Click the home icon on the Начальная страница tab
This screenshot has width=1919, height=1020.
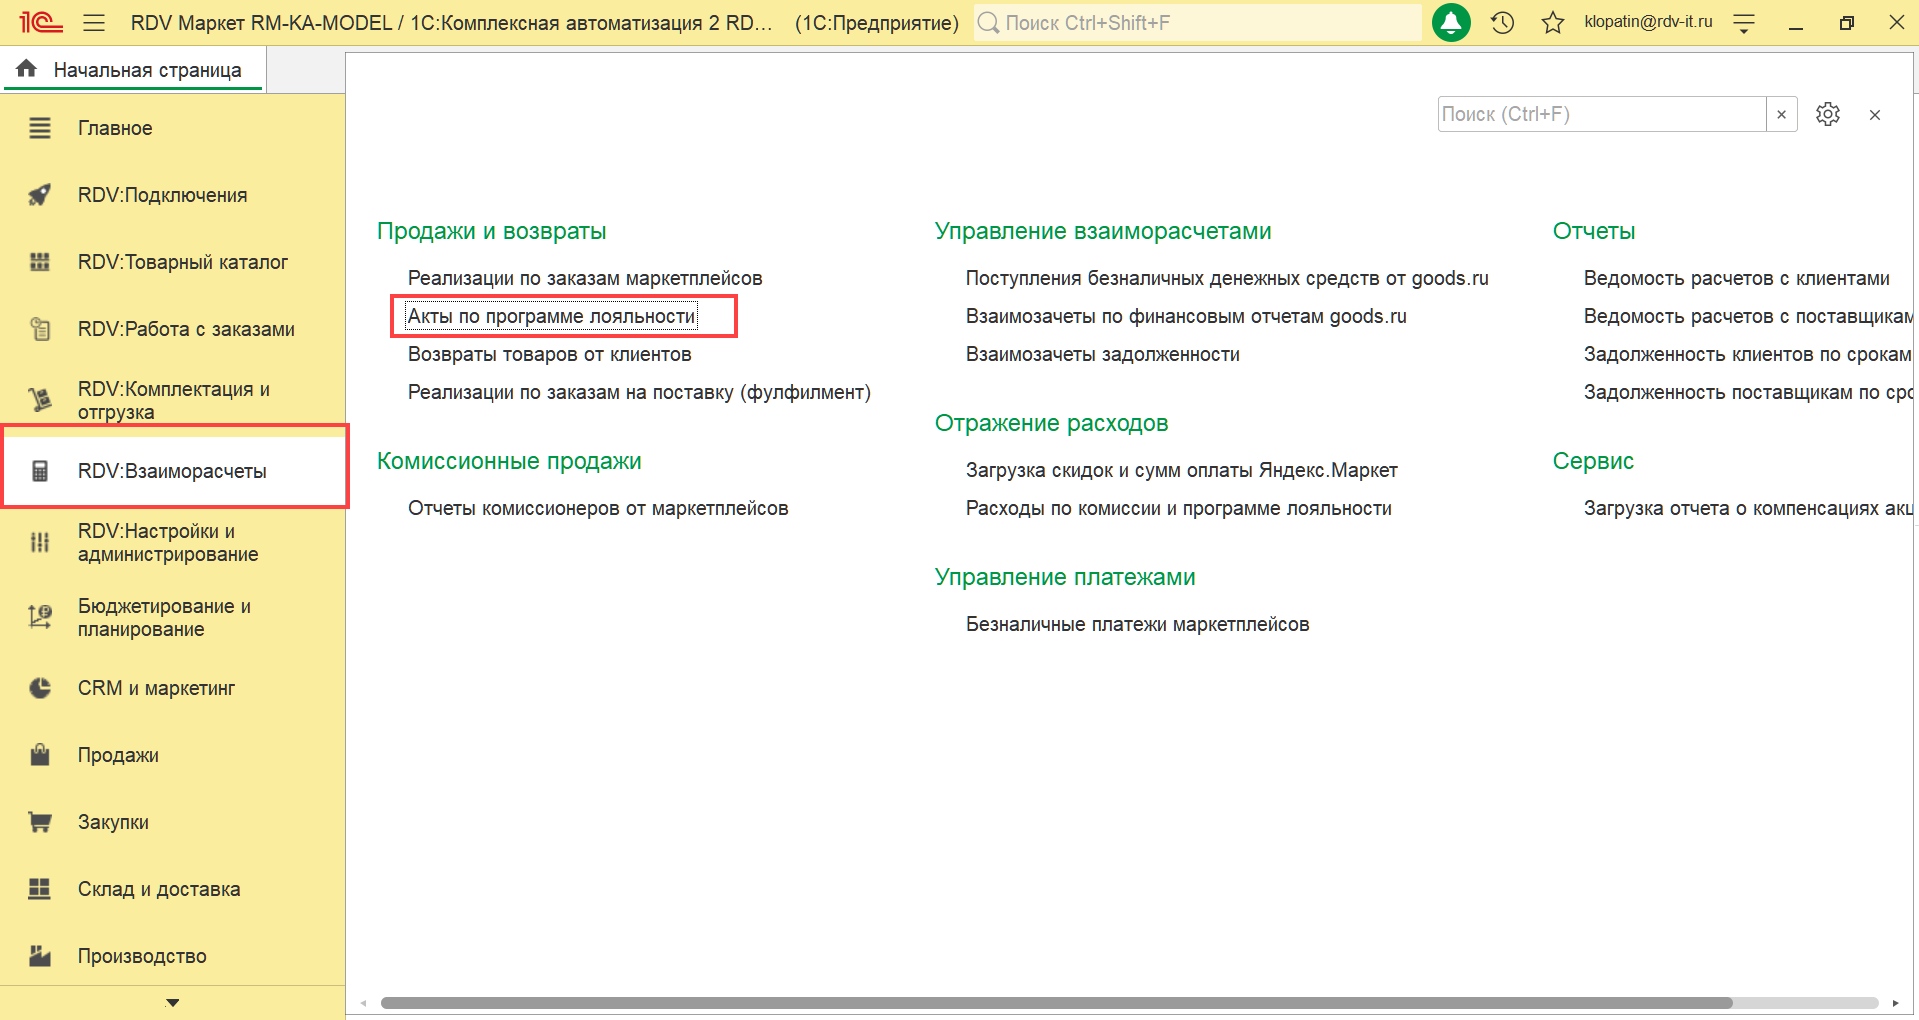(27, 69)
